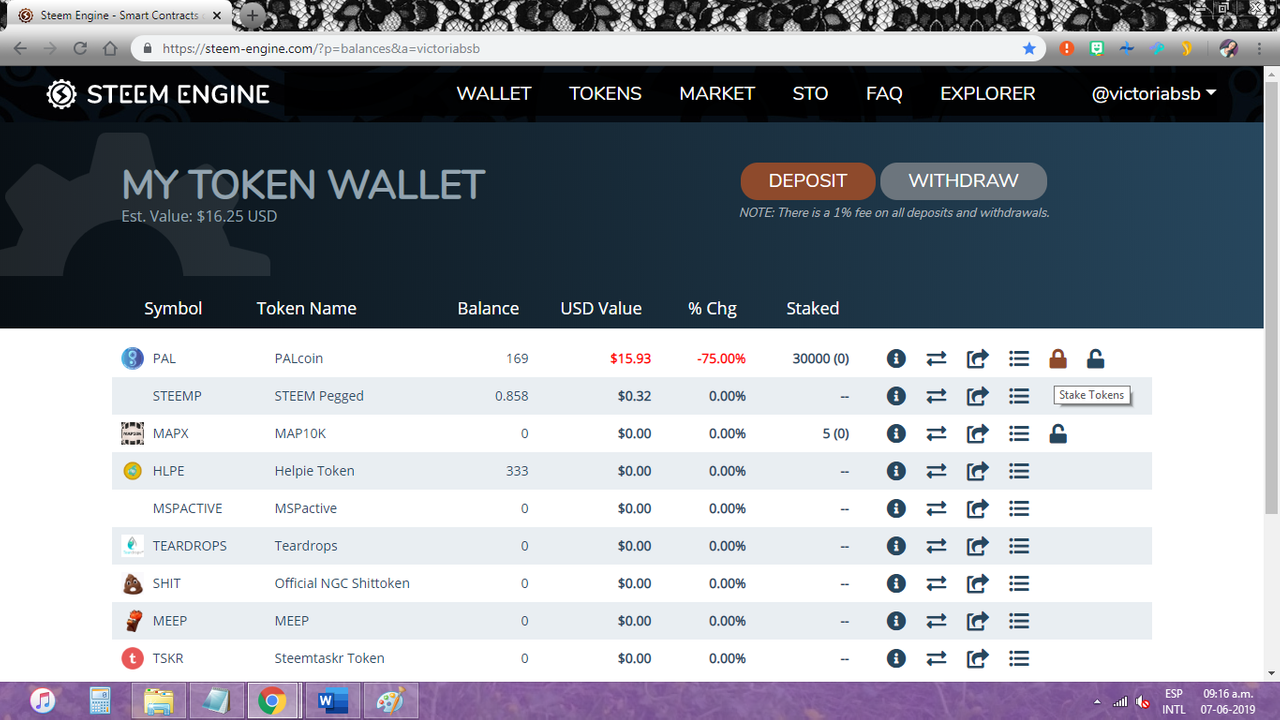
Task: Click ESP INTL language indicator
Action: coord(1174,701)
